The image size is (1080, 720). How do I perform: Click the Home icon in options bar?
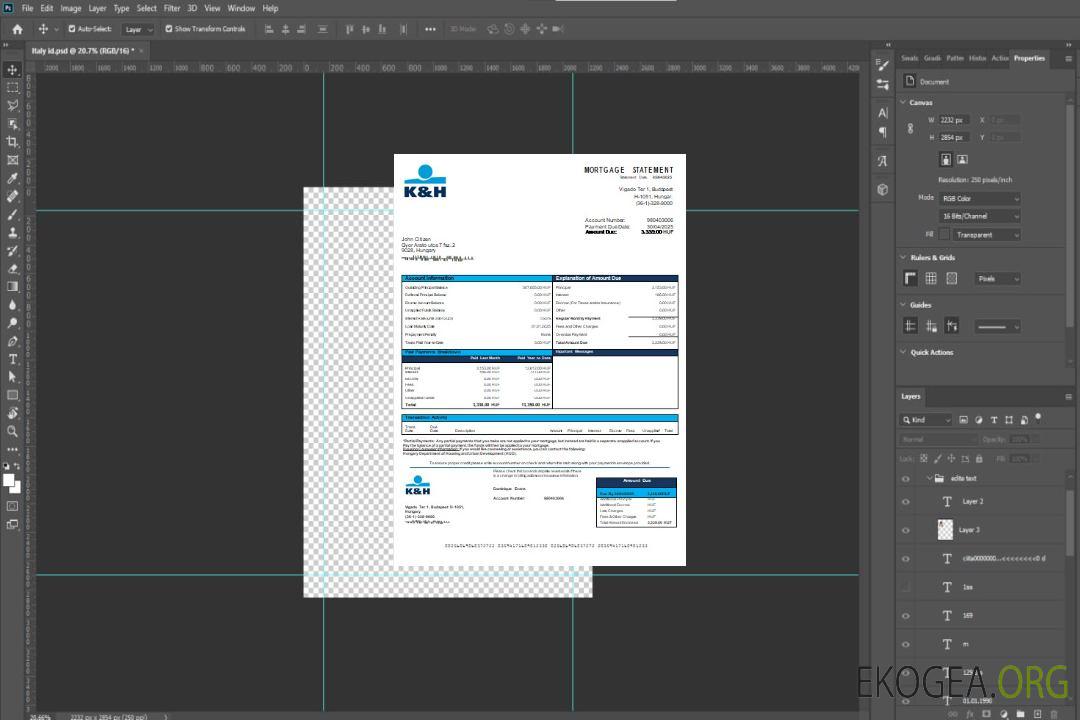pyautogui.click(x=17, y=29)
